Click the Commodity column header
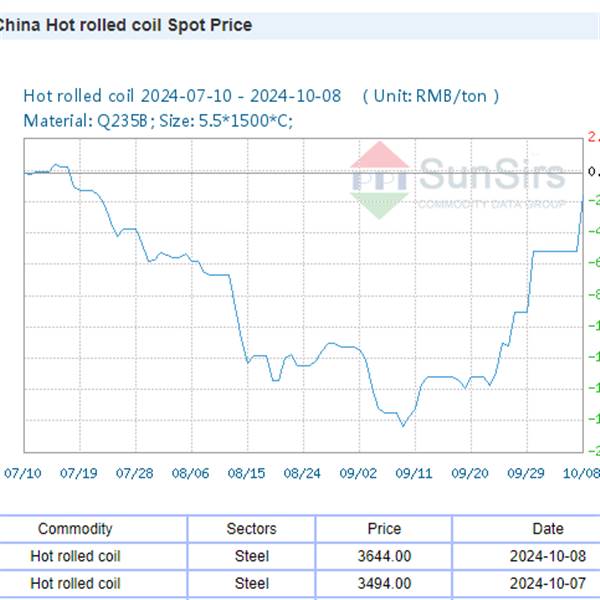Image resolution: width=600 pixels, height=600 pixels. point(75,529)
